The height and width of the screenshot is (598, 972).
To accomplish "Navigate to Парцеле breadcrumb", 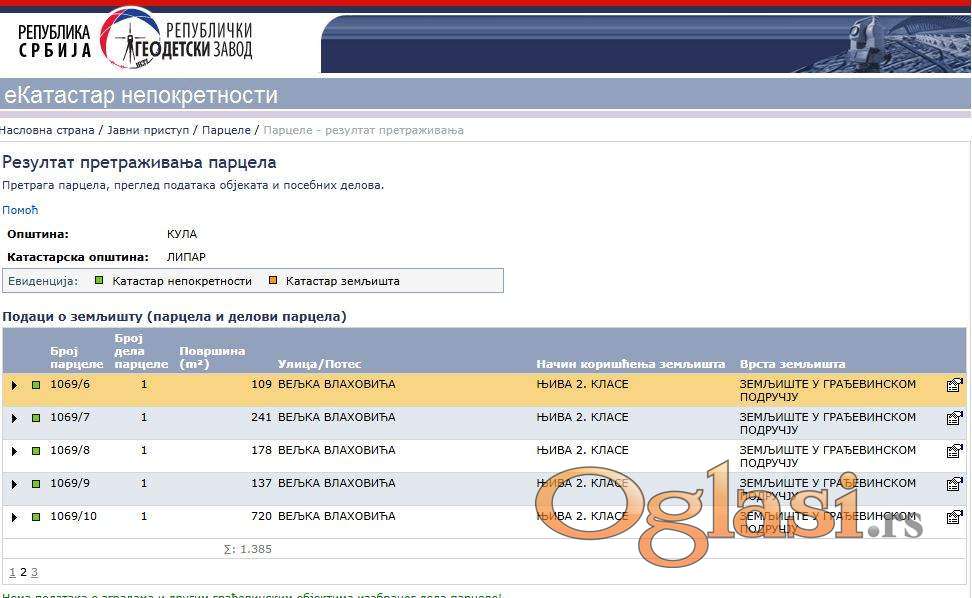I will click(x=226, y=130).
